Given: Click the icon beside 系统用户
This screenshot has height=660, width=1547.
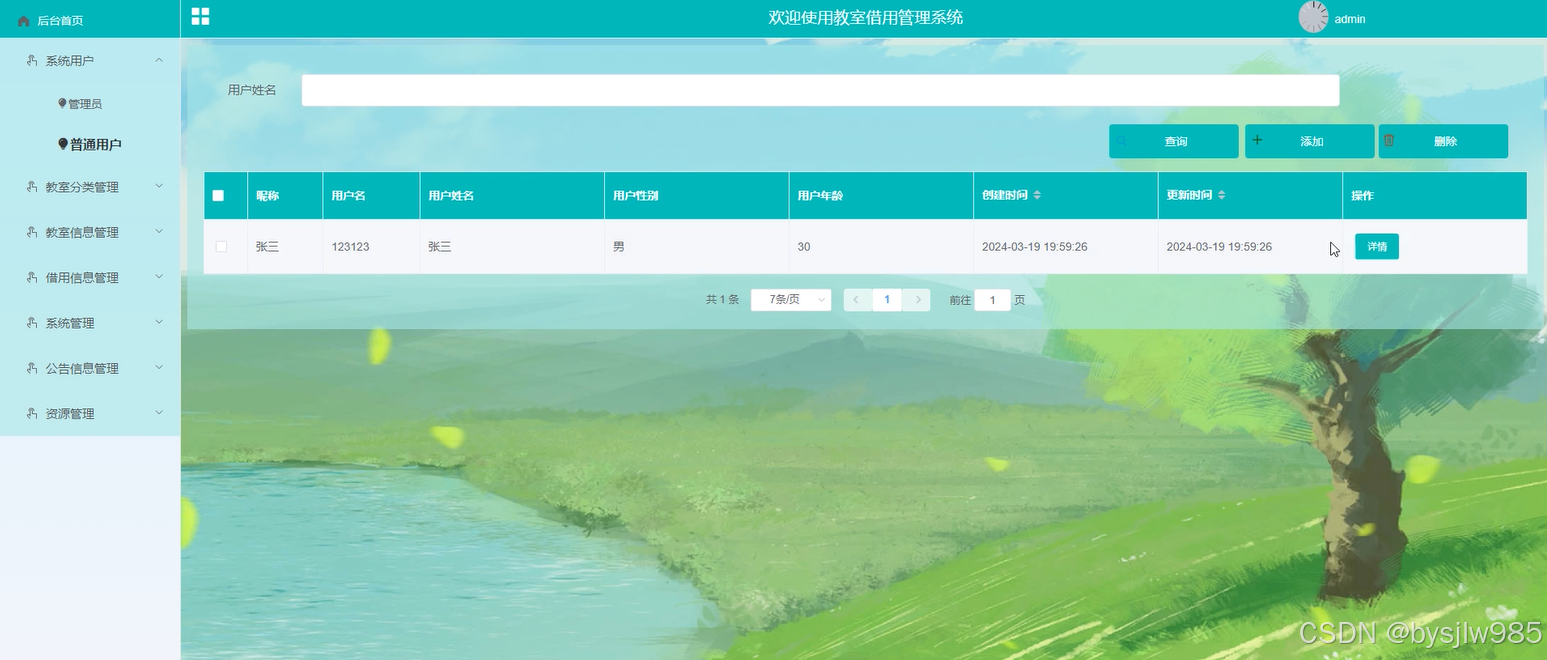Looking at the screenshot, I should tap(32, 61).
